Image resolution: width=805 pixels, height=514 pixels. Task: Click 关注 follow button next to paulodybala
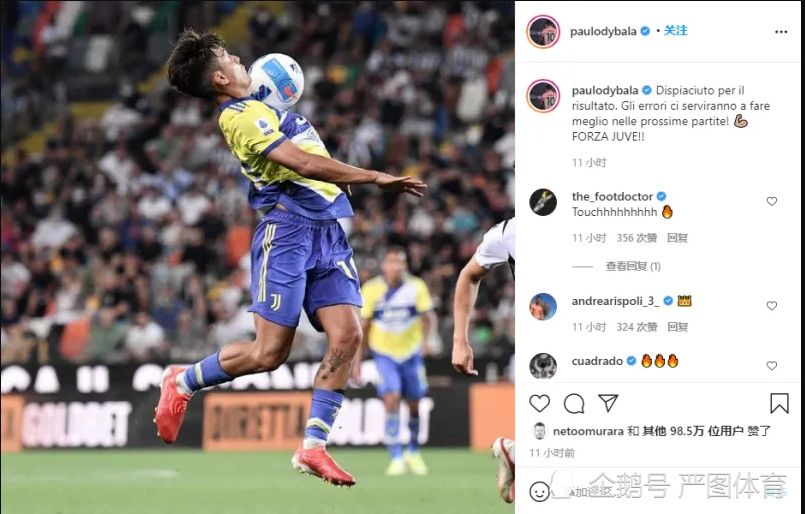[x=676, y=31]
